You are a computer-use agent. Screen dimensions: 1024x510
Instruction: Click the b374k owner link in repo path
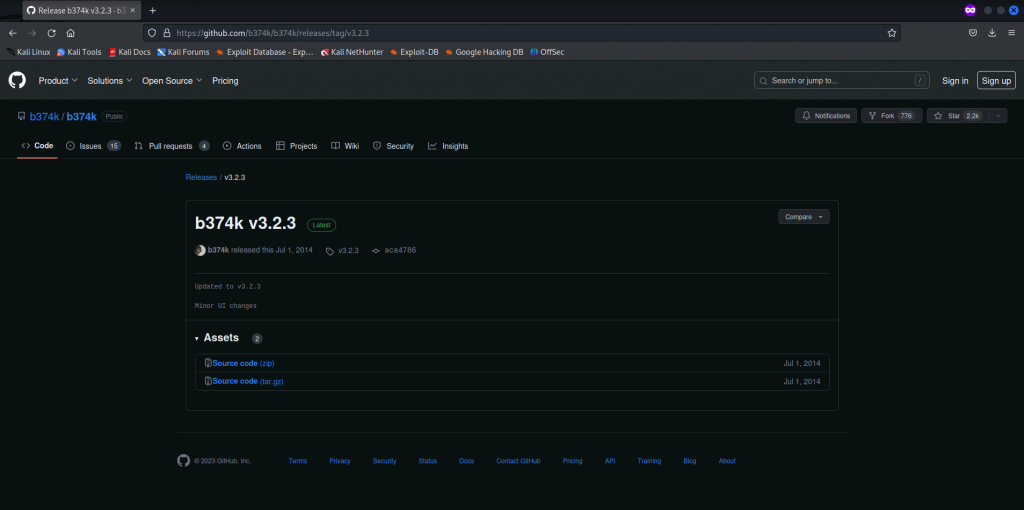click(44, 116)
